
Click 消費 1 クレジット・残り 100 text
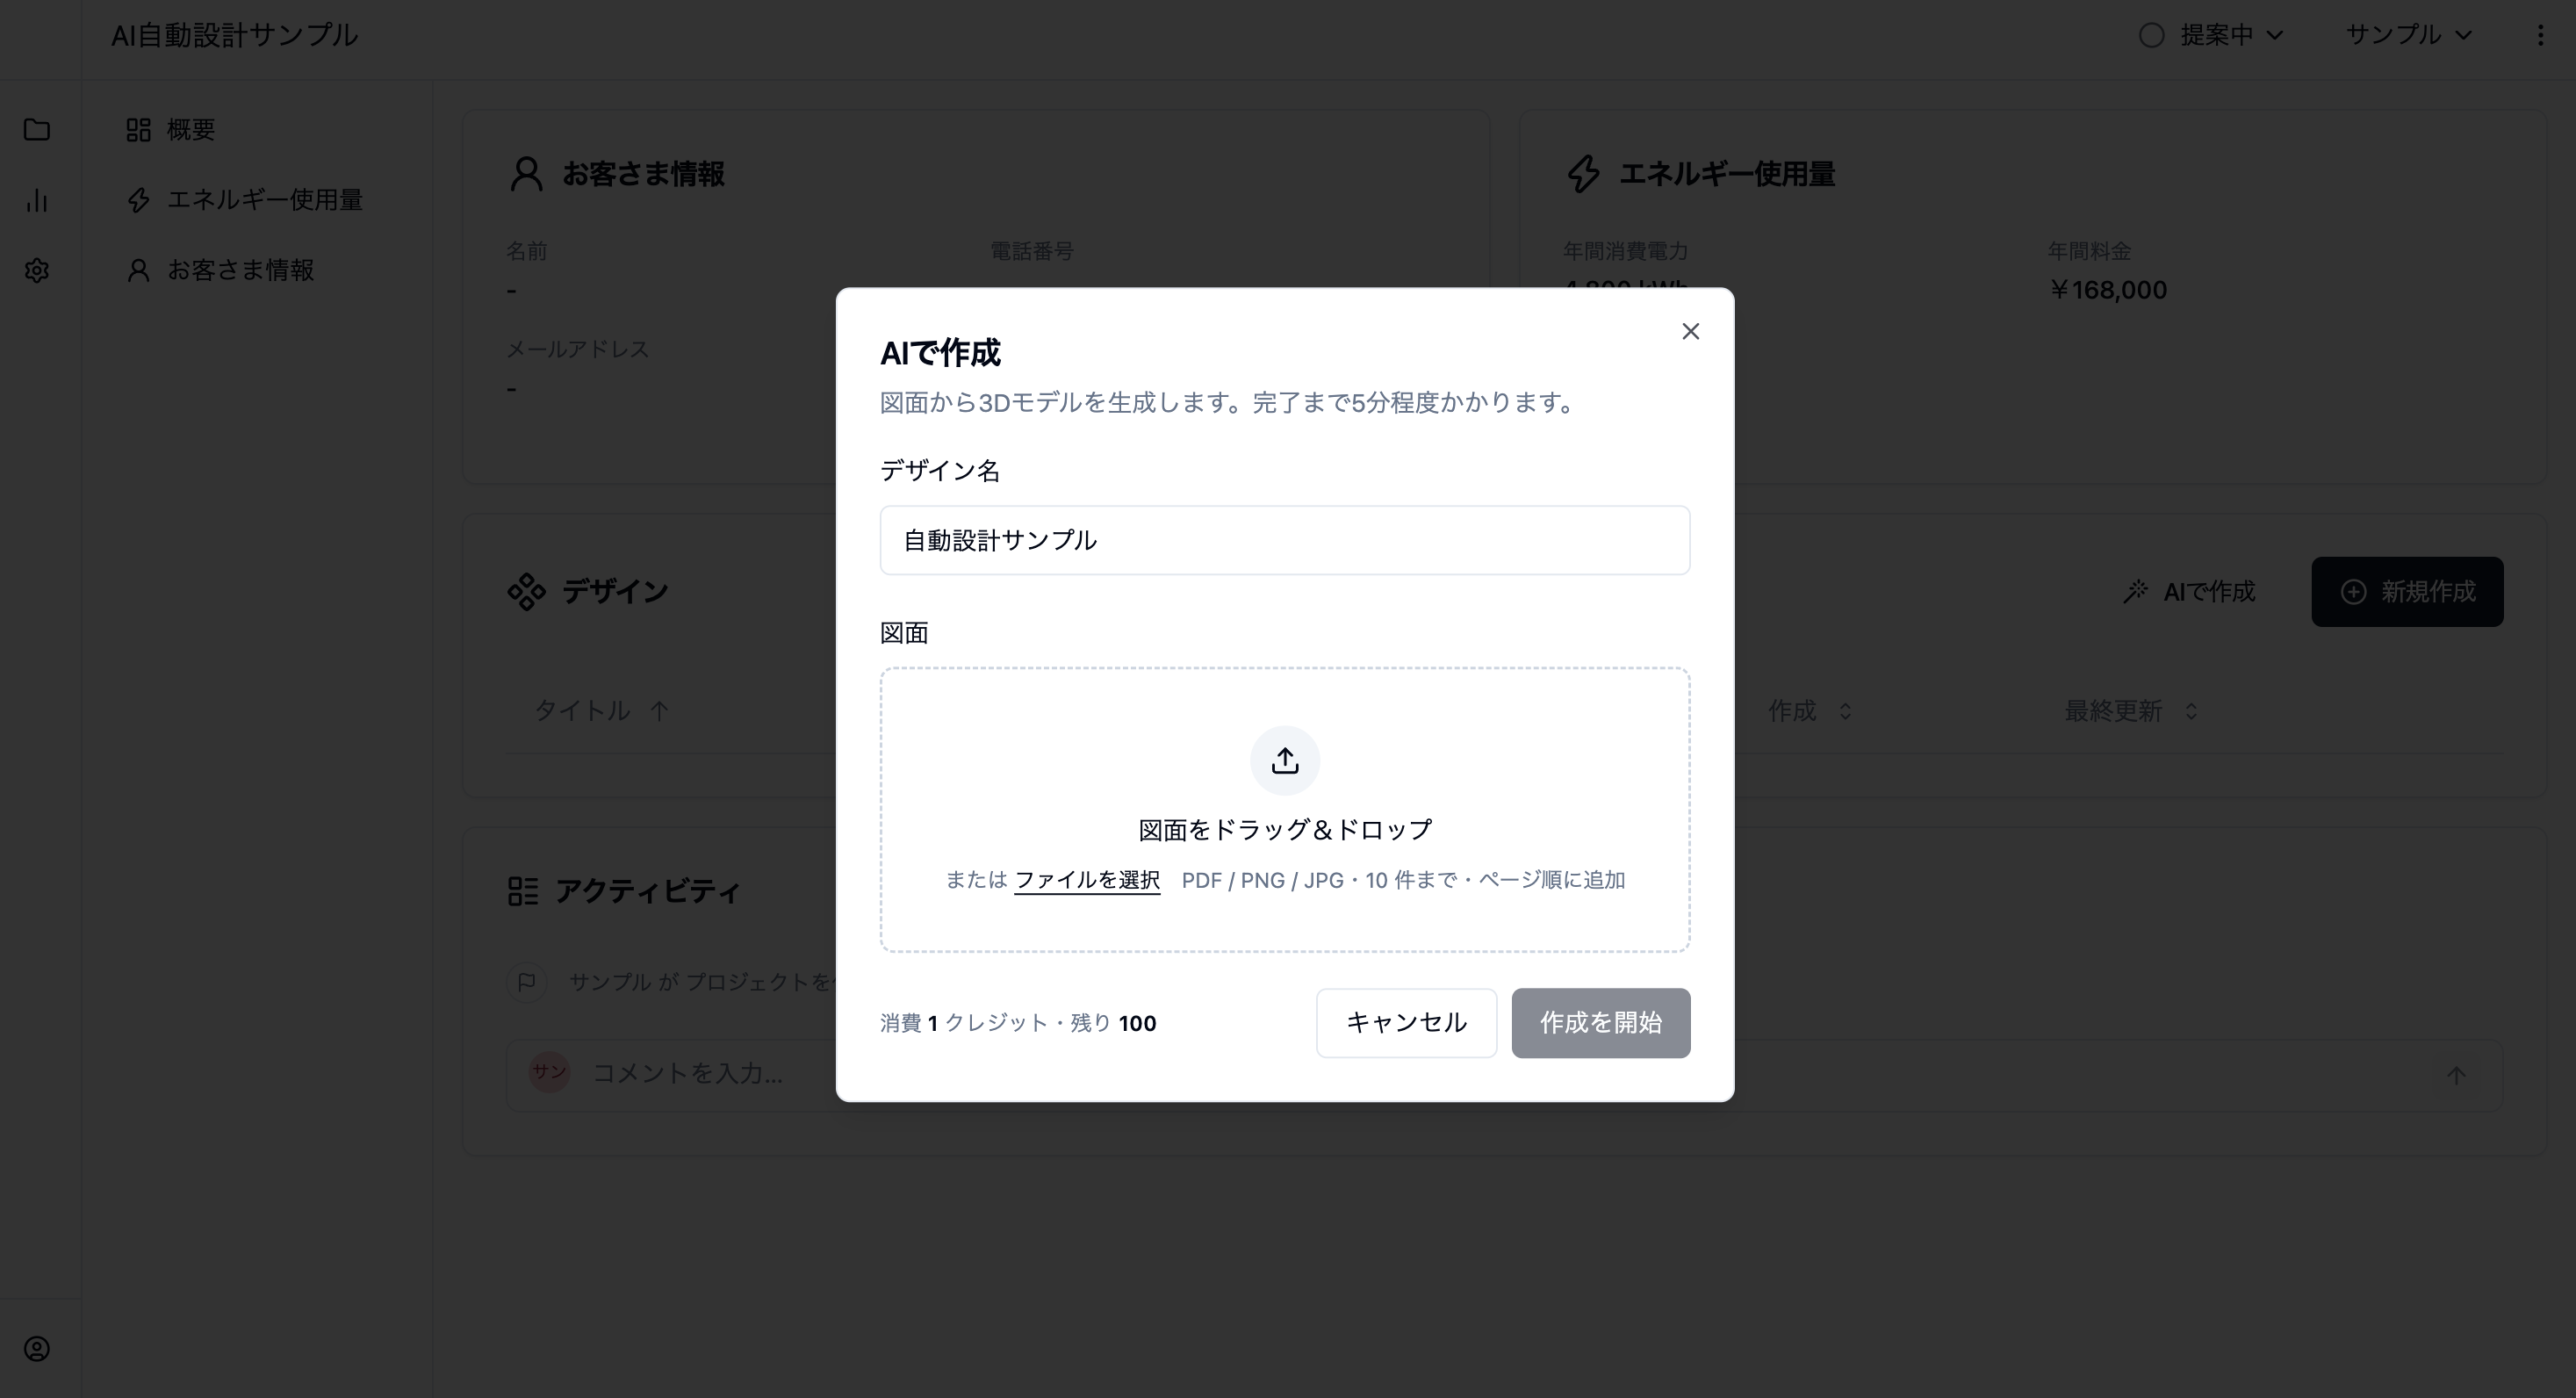point(1018,1023)
